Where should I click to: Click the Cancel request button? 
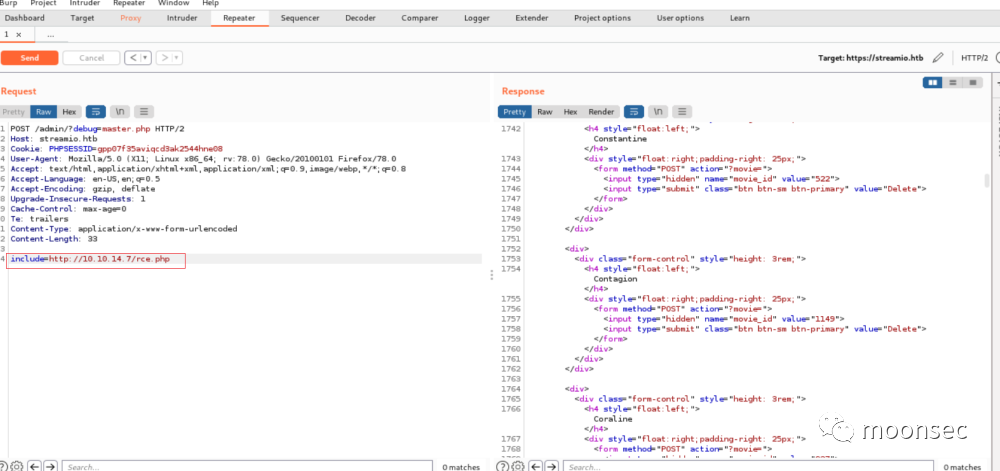(x=91, y=58)
